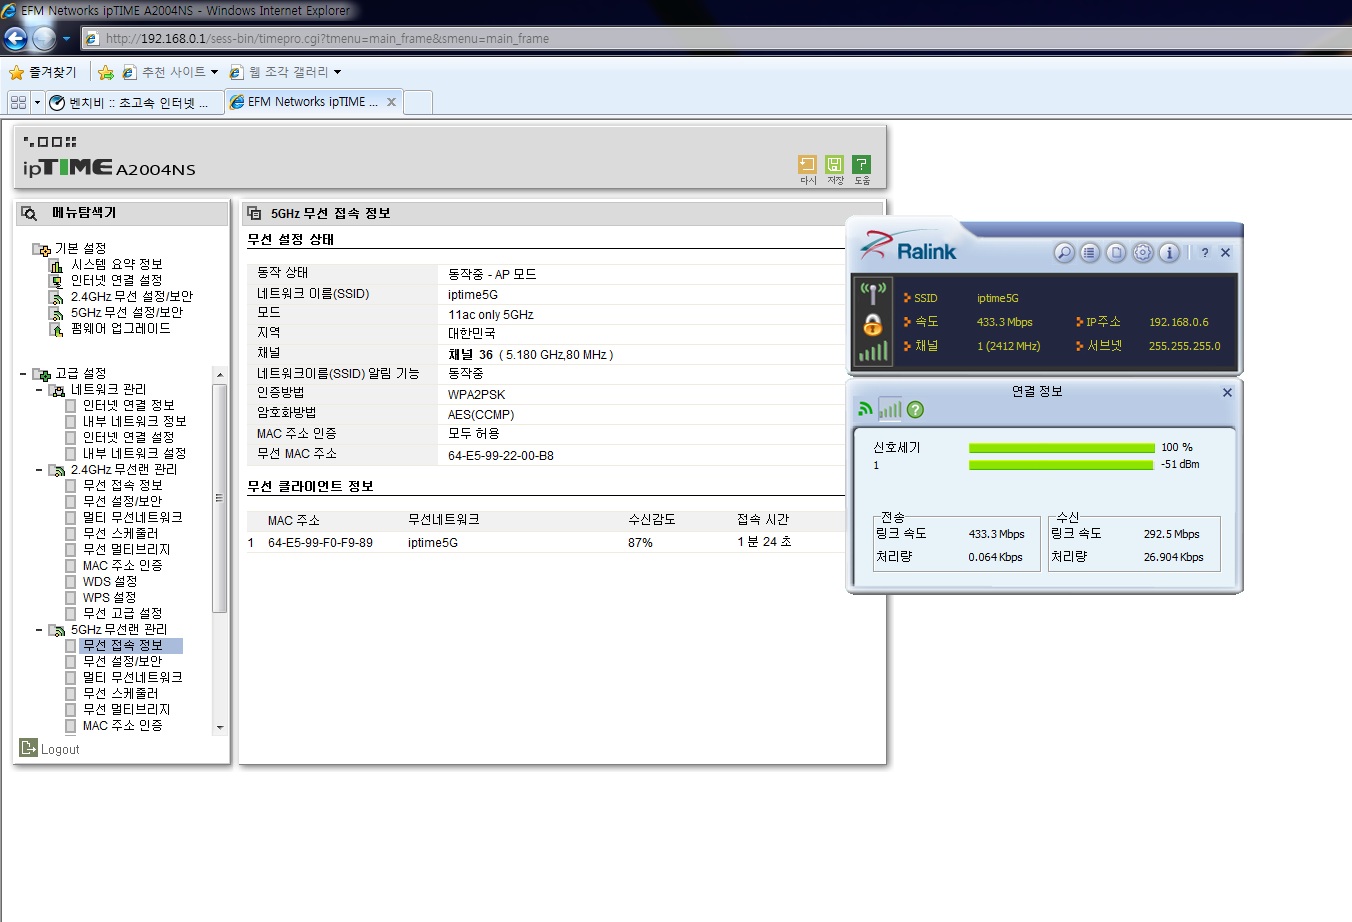Select WDS settings under 2.4GHz management

click(x=109, y=581)
